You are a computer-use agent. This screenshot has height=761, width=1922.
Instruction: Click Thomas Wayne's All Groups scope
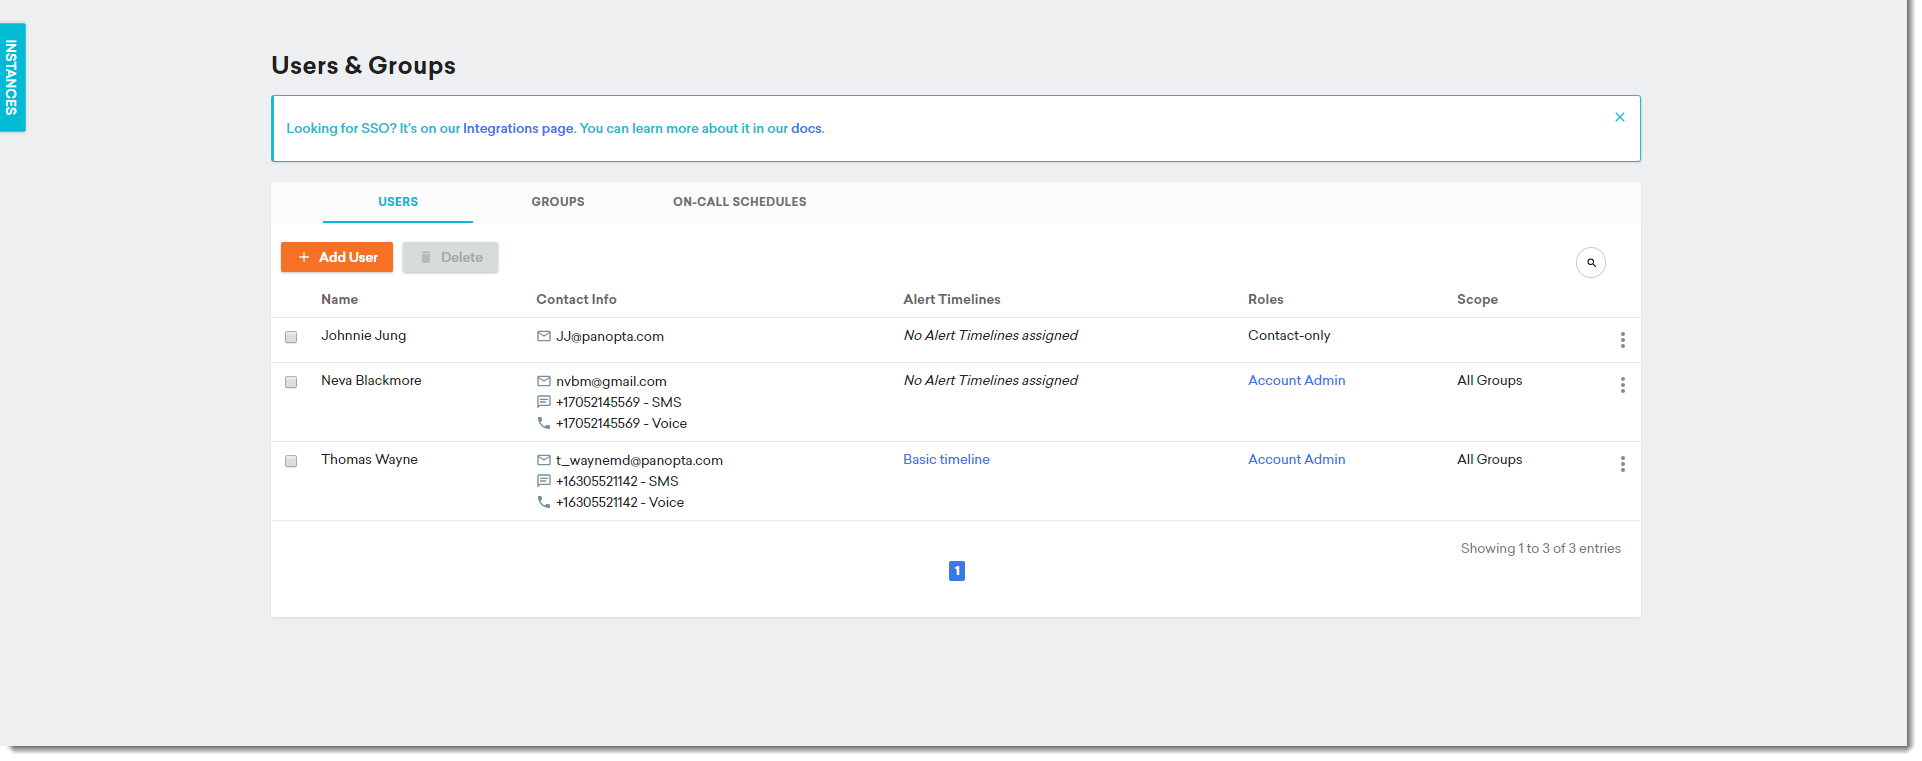(1489, 459)
